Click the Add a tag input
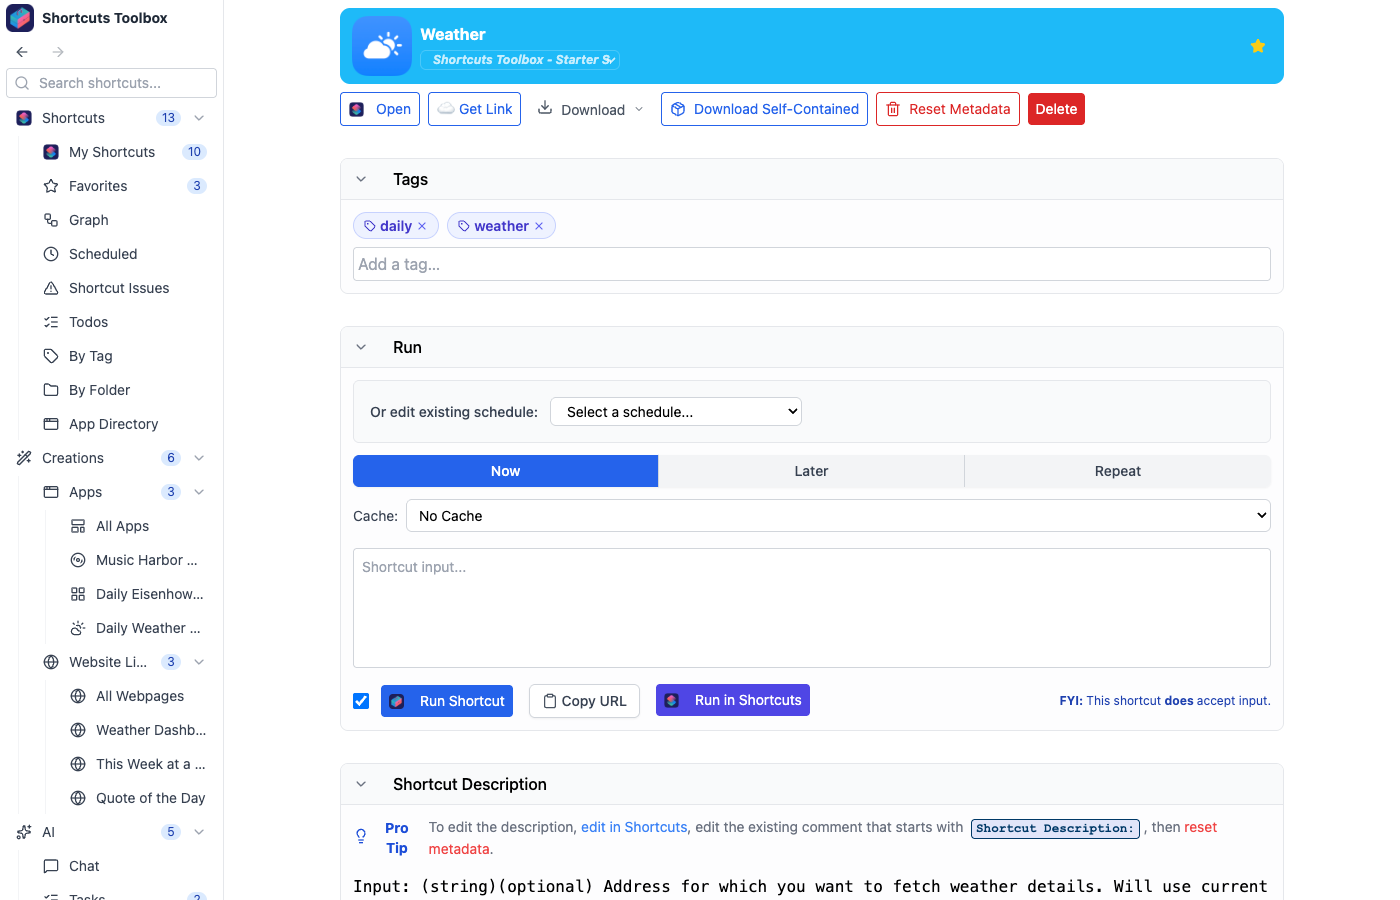This screenshot has width=1400, height=900. point(812,264)
